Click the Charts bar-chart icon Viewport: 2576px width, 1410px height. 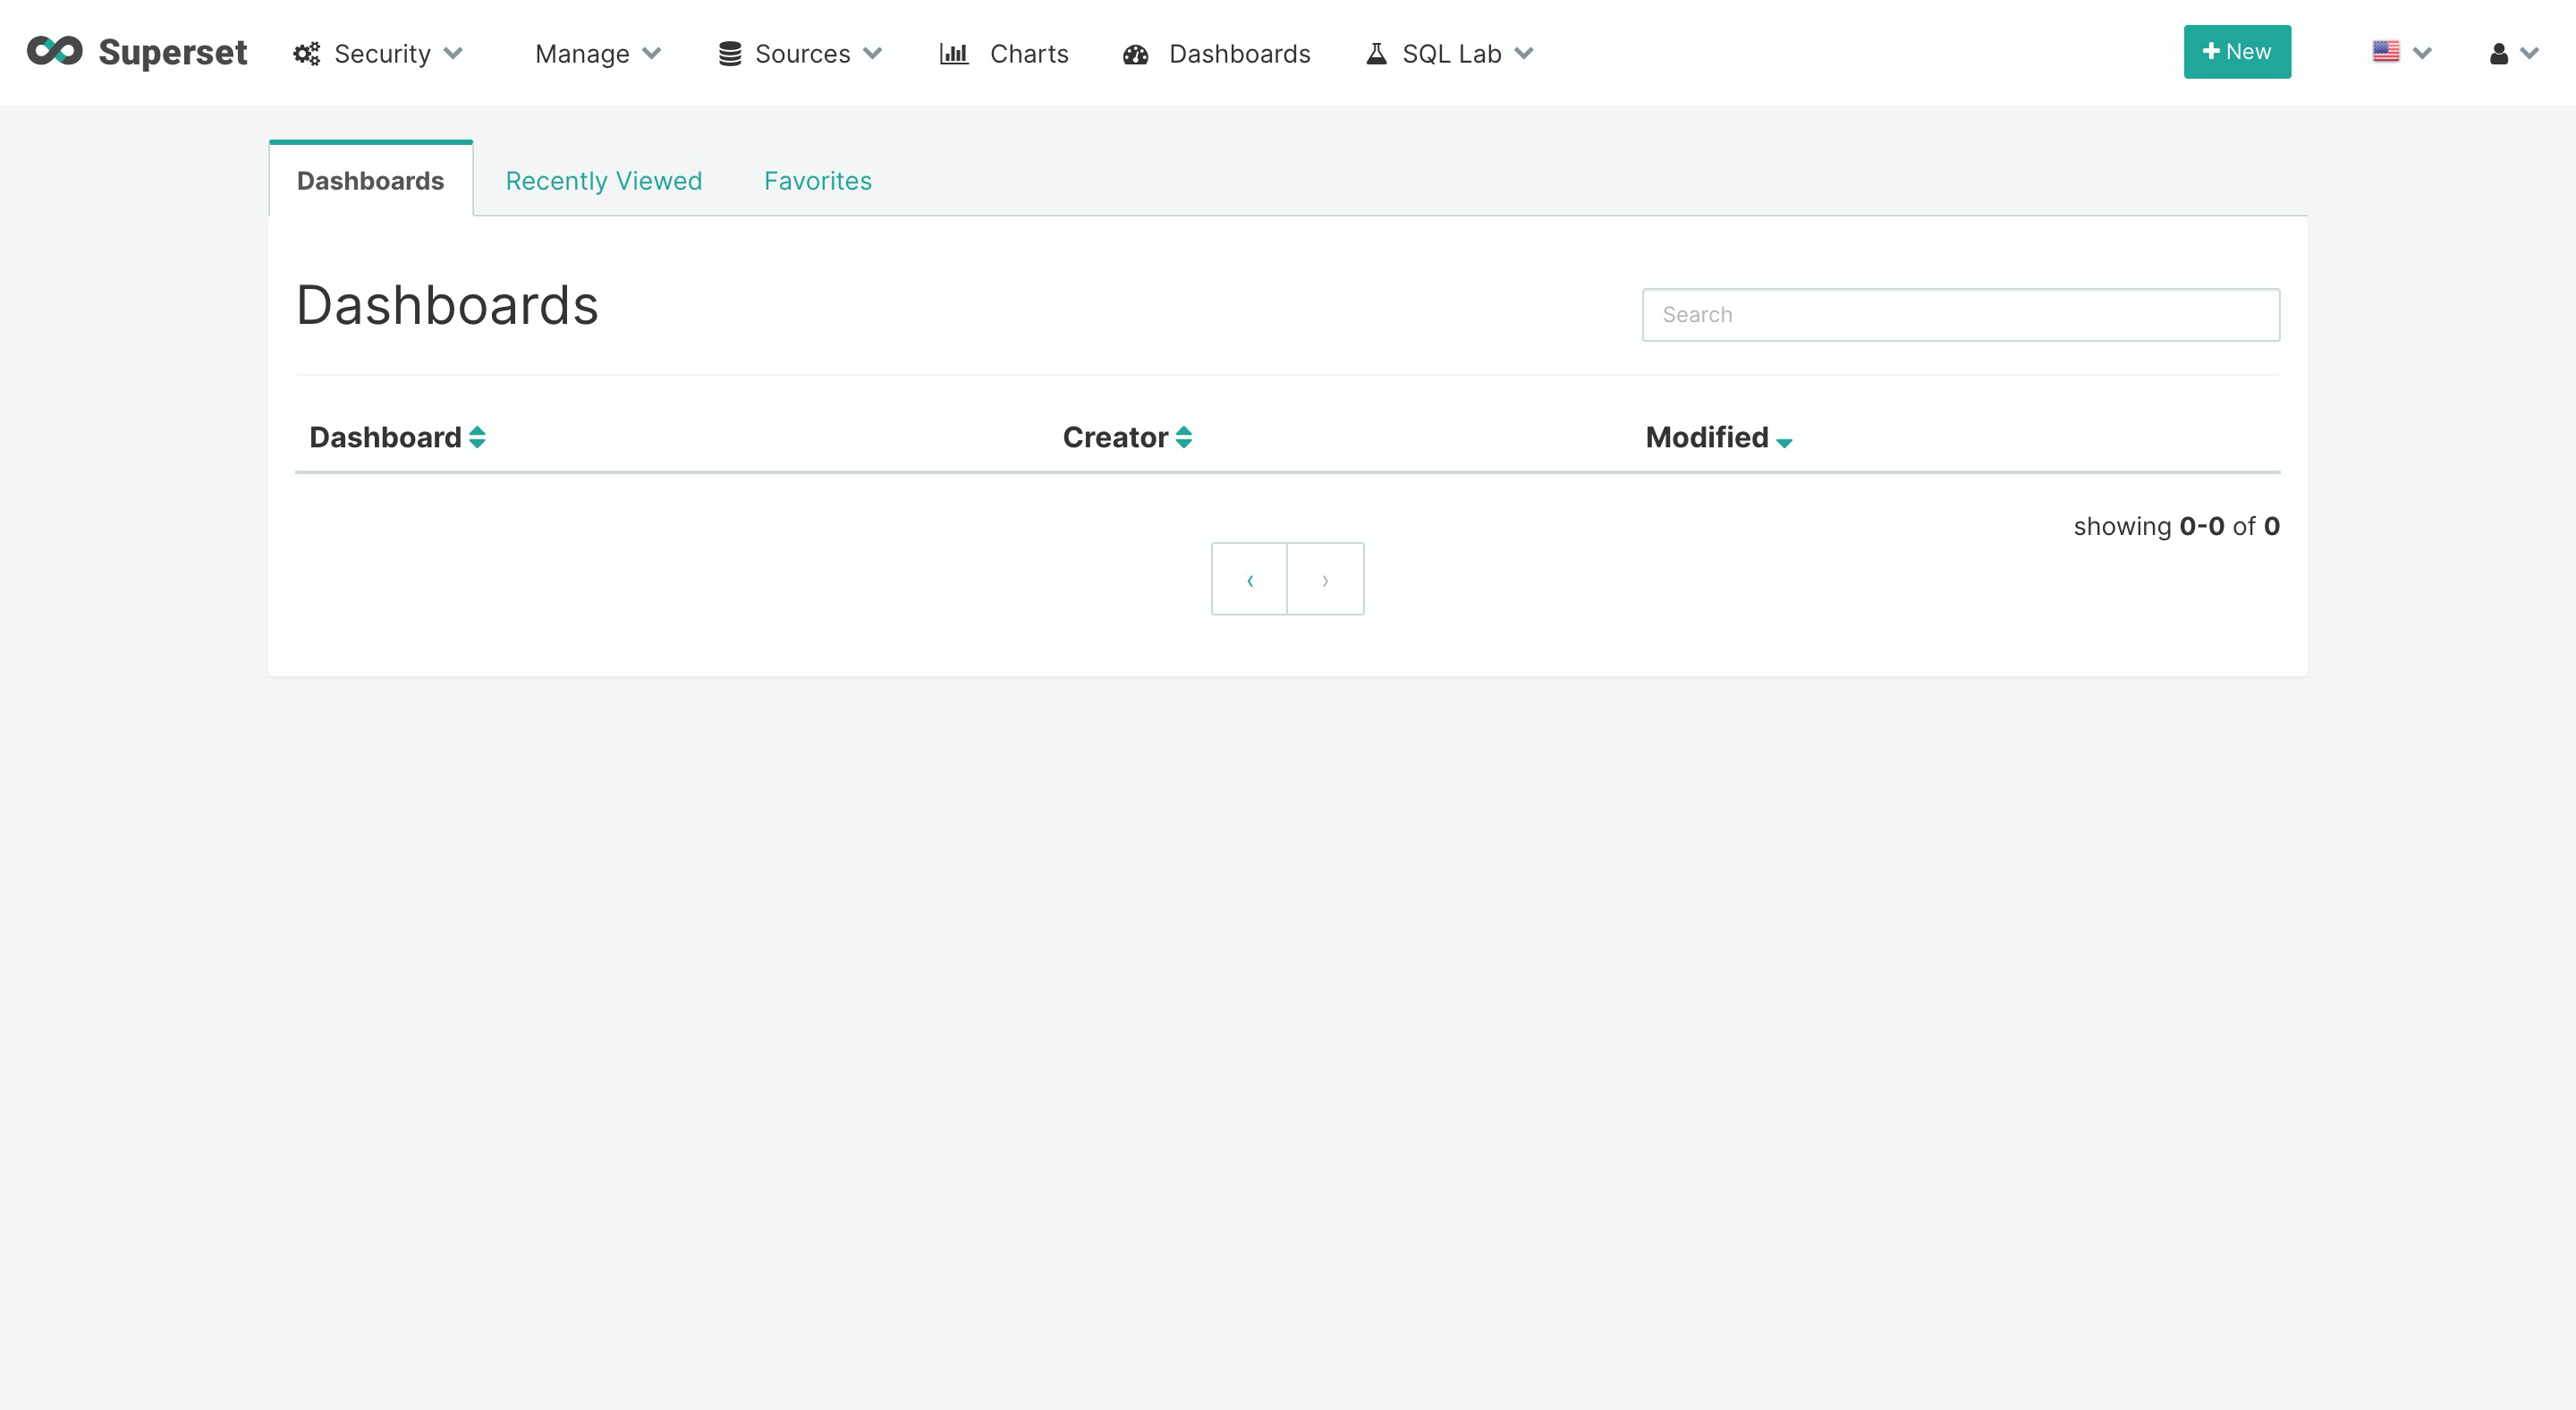click(x=954, y=53)
